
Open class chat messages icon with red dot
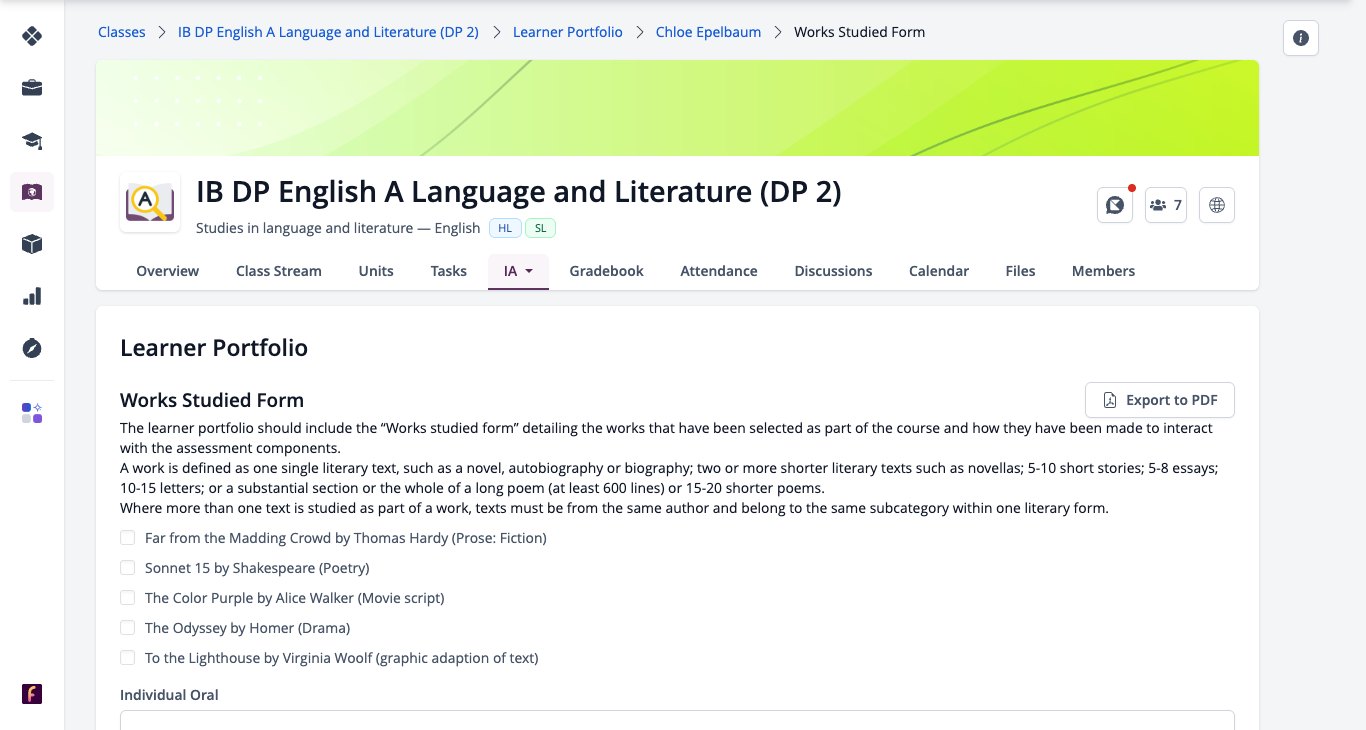[x=1115, y=205]
